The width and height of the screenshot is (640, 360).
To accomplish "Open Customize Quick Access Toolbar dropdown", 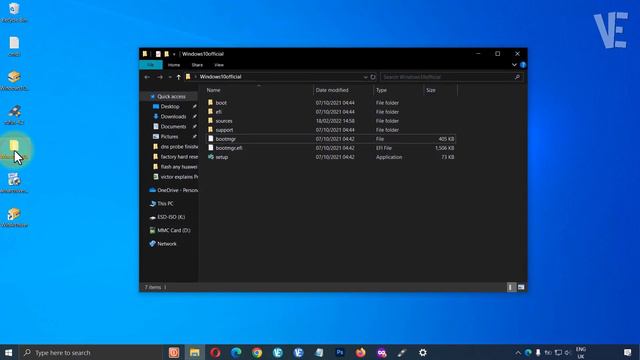I will (174, 54).
